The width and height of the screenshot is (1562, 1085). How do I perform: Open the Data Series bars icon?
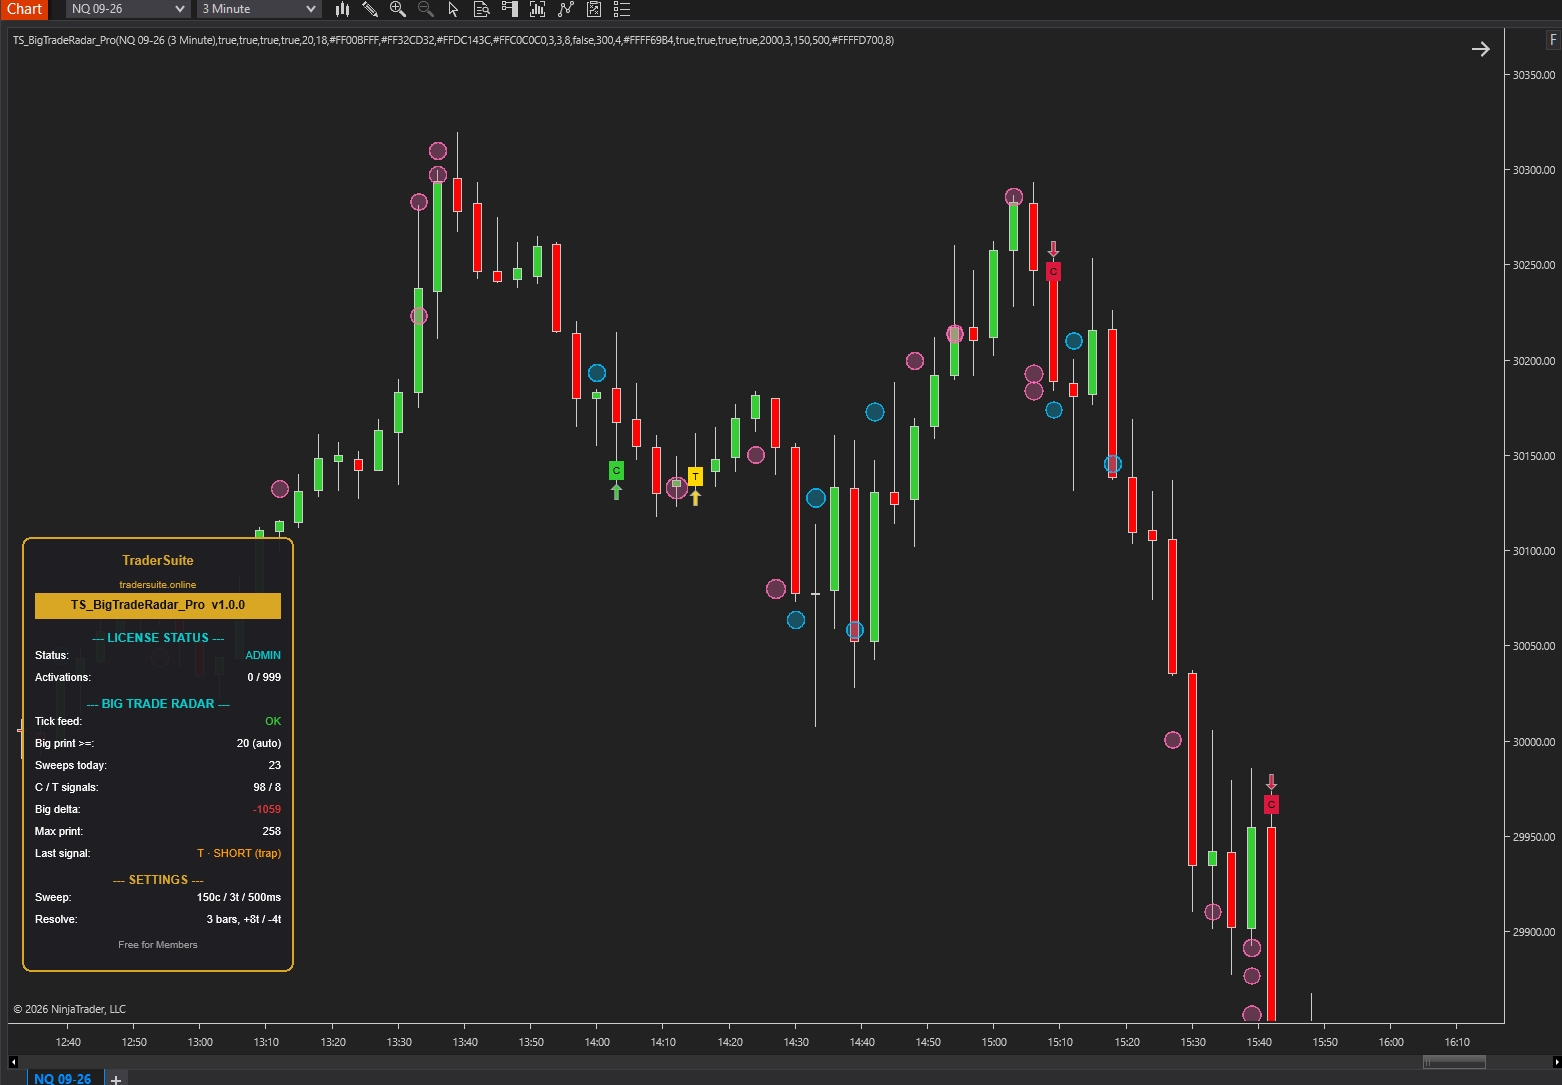[x=538, y=9]
